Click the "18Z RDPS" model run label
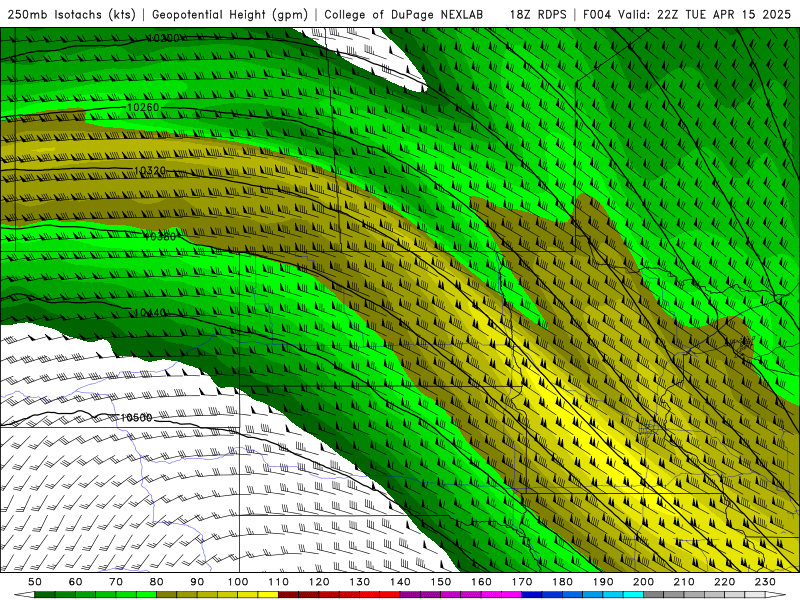The image size is (800, 600). pos(538,14)
